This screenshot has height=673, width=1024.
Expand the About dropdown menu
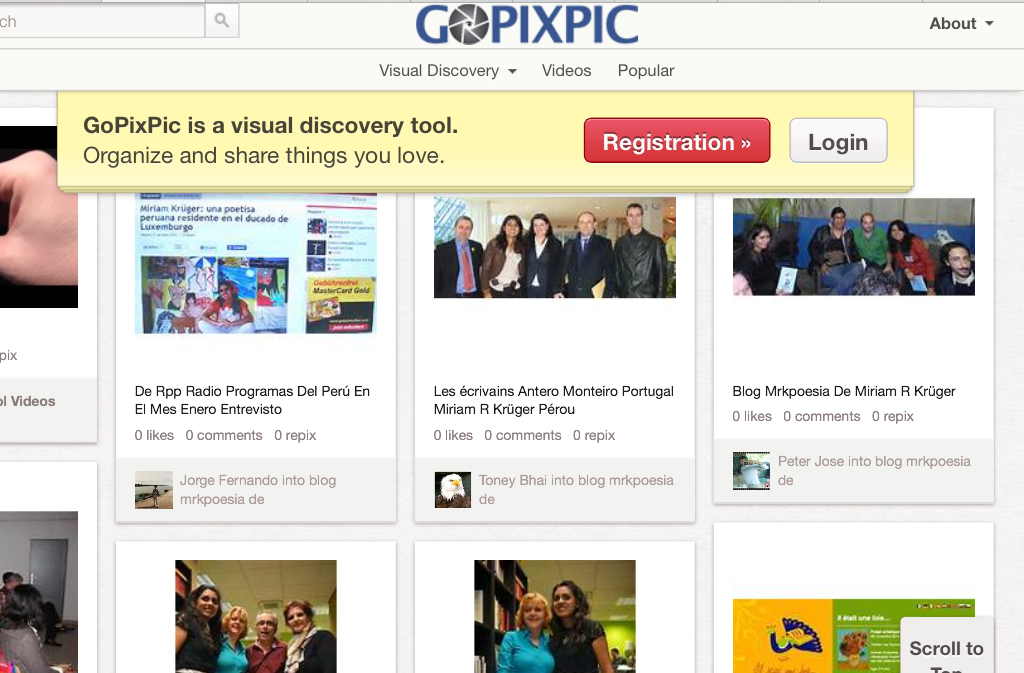(x=961, y=23)
